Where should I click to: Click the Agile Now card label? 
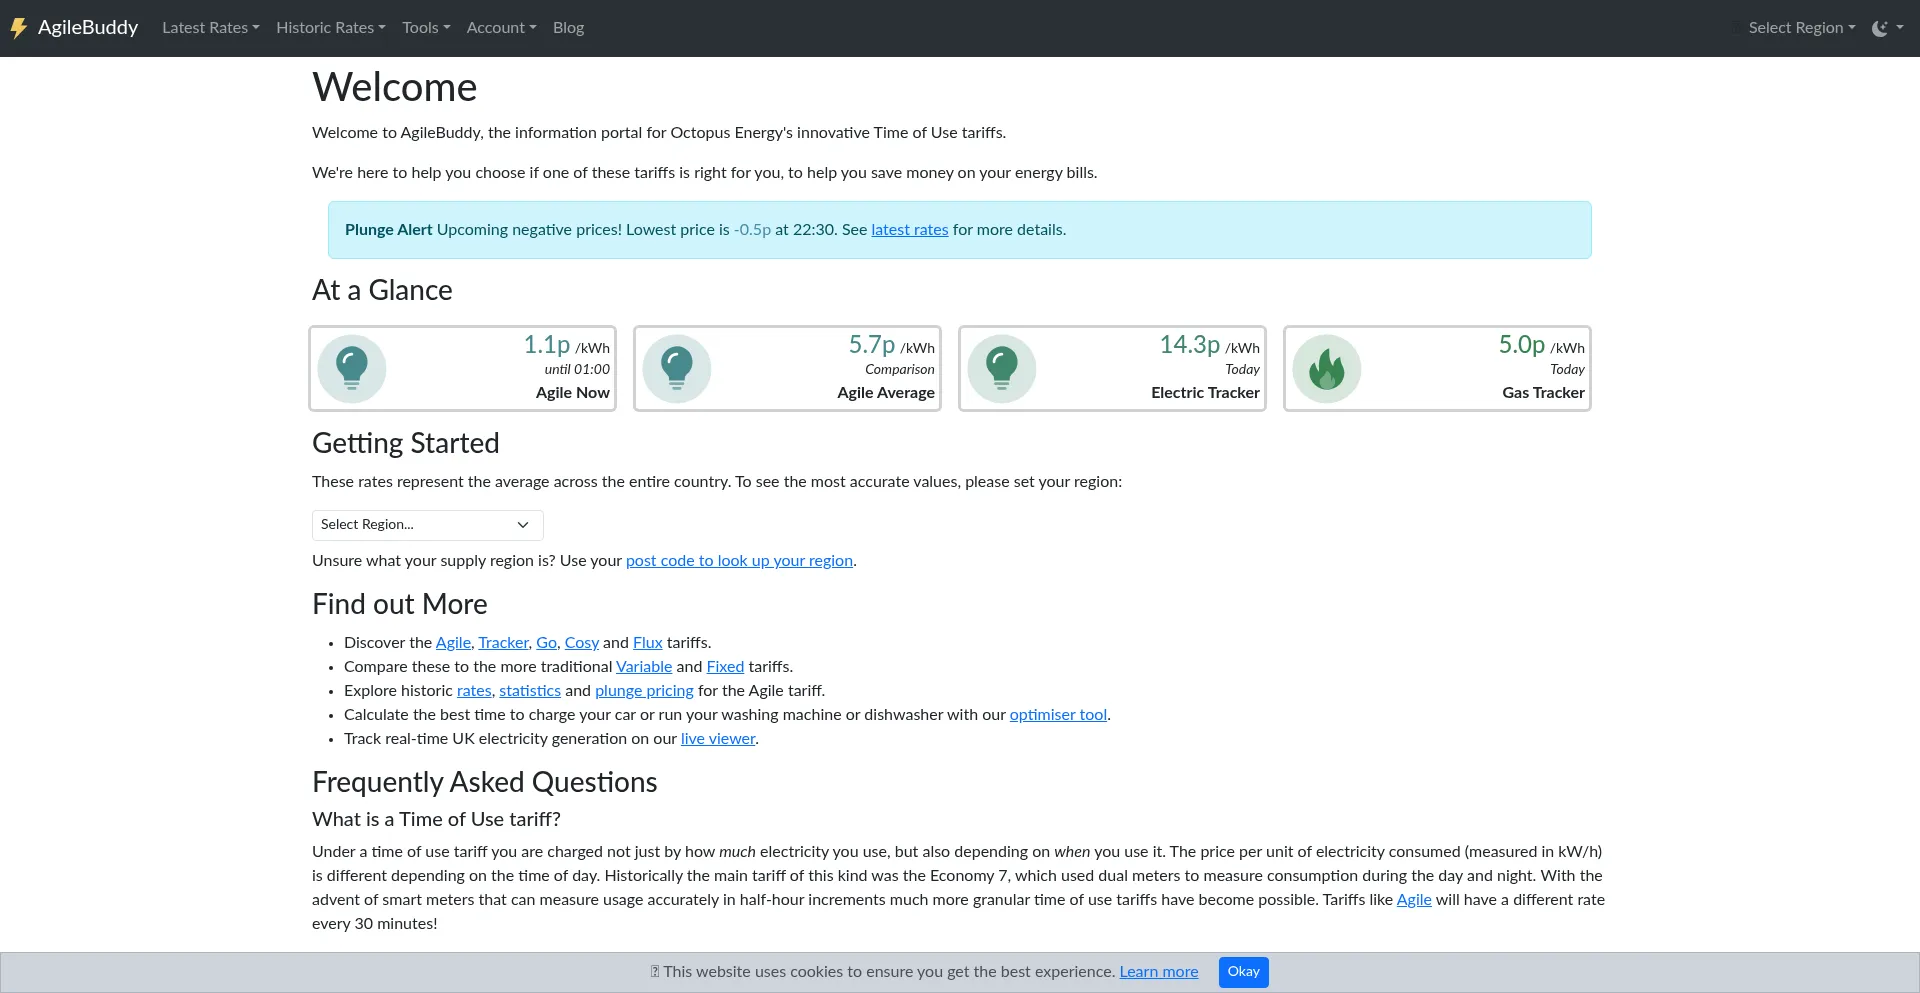click(573, 393)
